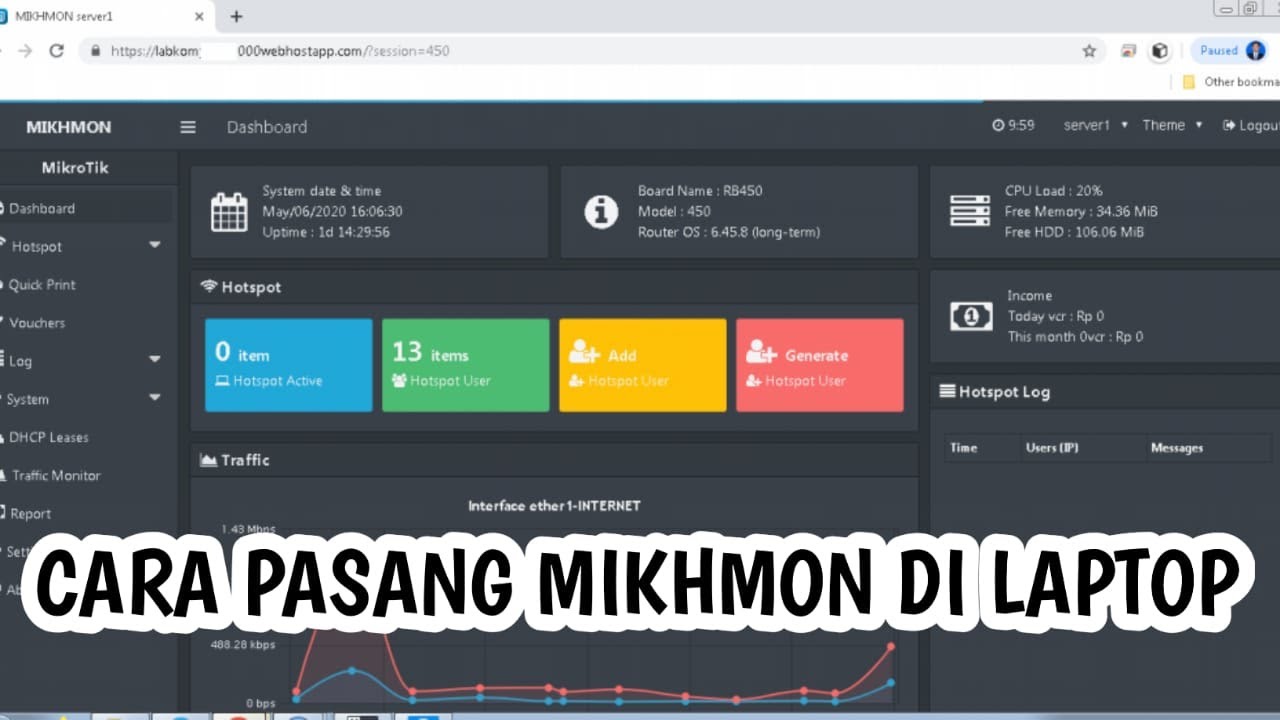Screen dimensions: 1280x720
Task: Open a new browser tab
Action: click(236, 16)
